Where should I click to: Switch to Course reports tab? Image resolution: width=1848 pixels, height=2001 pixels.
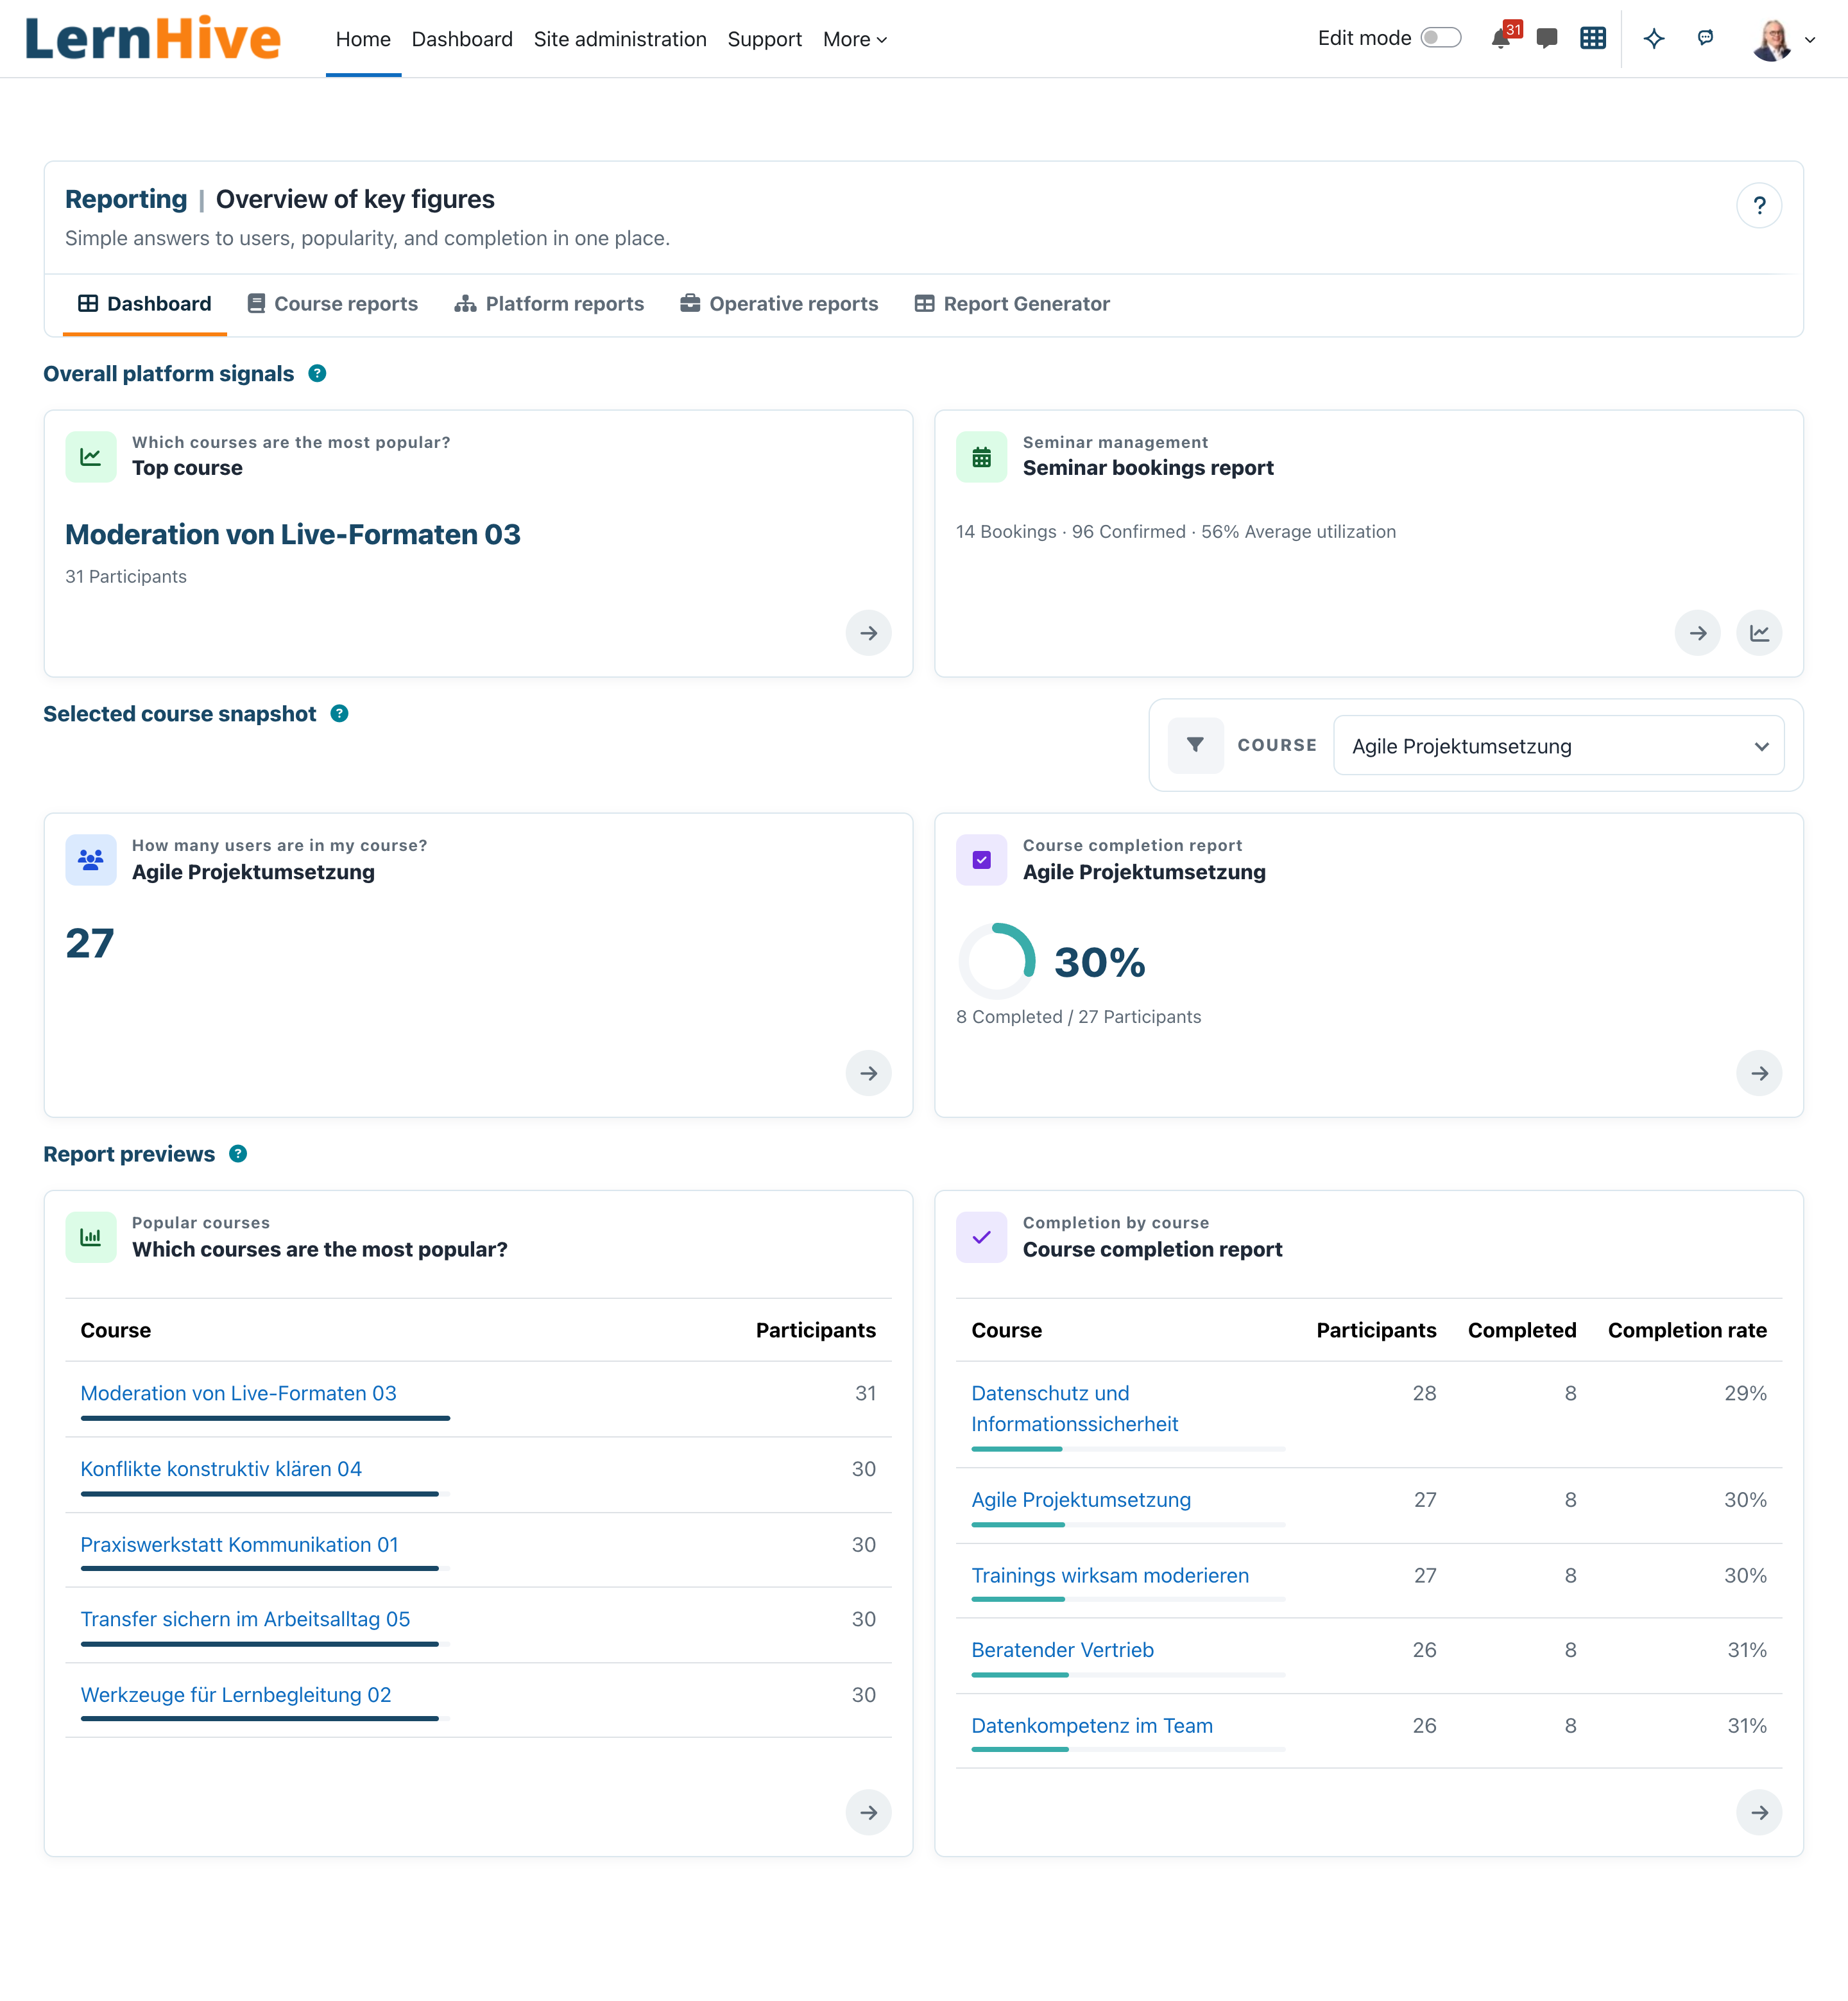333,304
